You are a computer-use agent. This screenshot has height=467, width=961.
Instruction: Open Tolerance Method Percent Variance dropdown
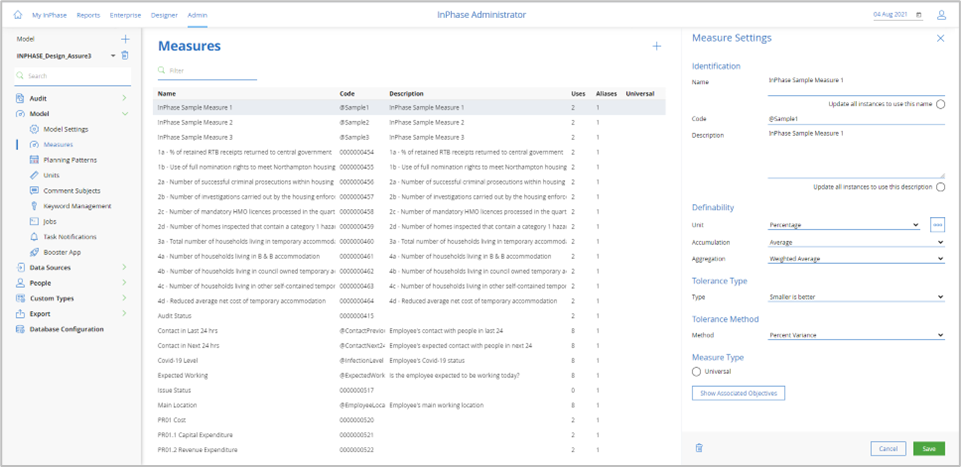tap(856, 335)
